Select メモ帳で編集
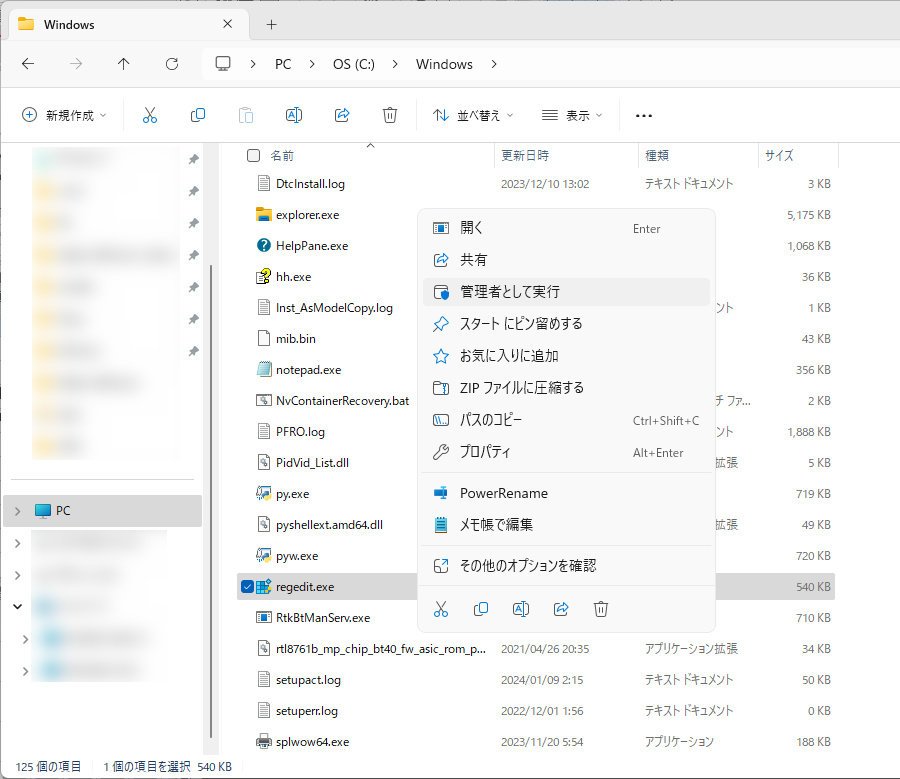The height and width of the screenshot is (779, 900). click(x=567, y=524)
